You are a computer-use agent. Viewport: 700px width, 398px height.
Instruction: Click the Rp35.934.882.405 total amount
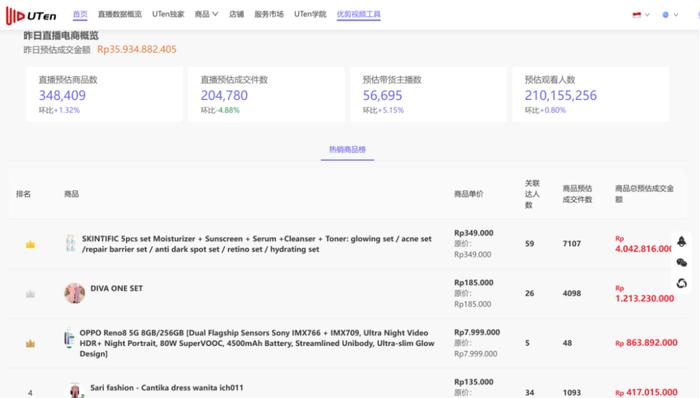(137, 49)
